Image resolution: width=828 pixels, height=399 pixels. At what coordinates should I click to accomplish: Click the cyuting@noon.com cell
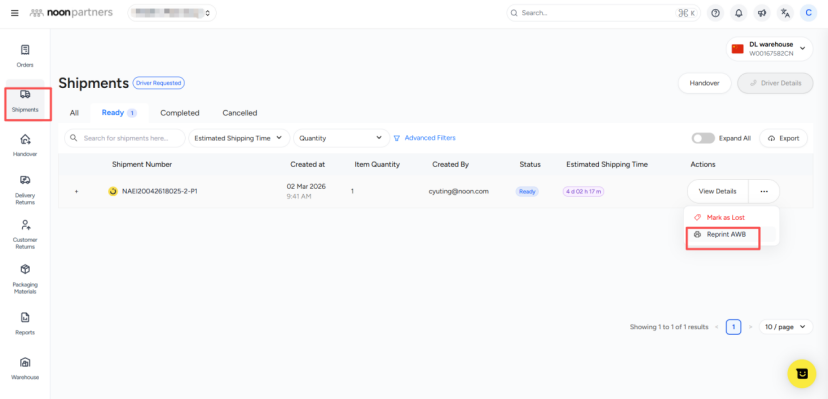(x=458, y=192)
